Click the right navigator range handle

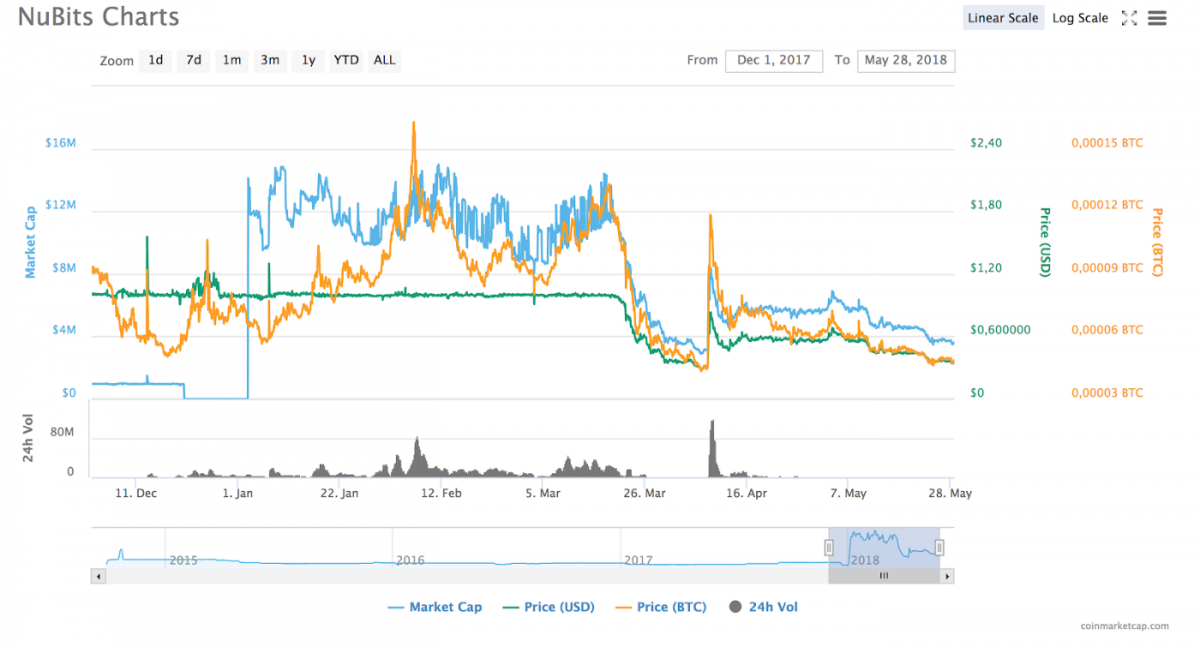(x=939, y=547)
